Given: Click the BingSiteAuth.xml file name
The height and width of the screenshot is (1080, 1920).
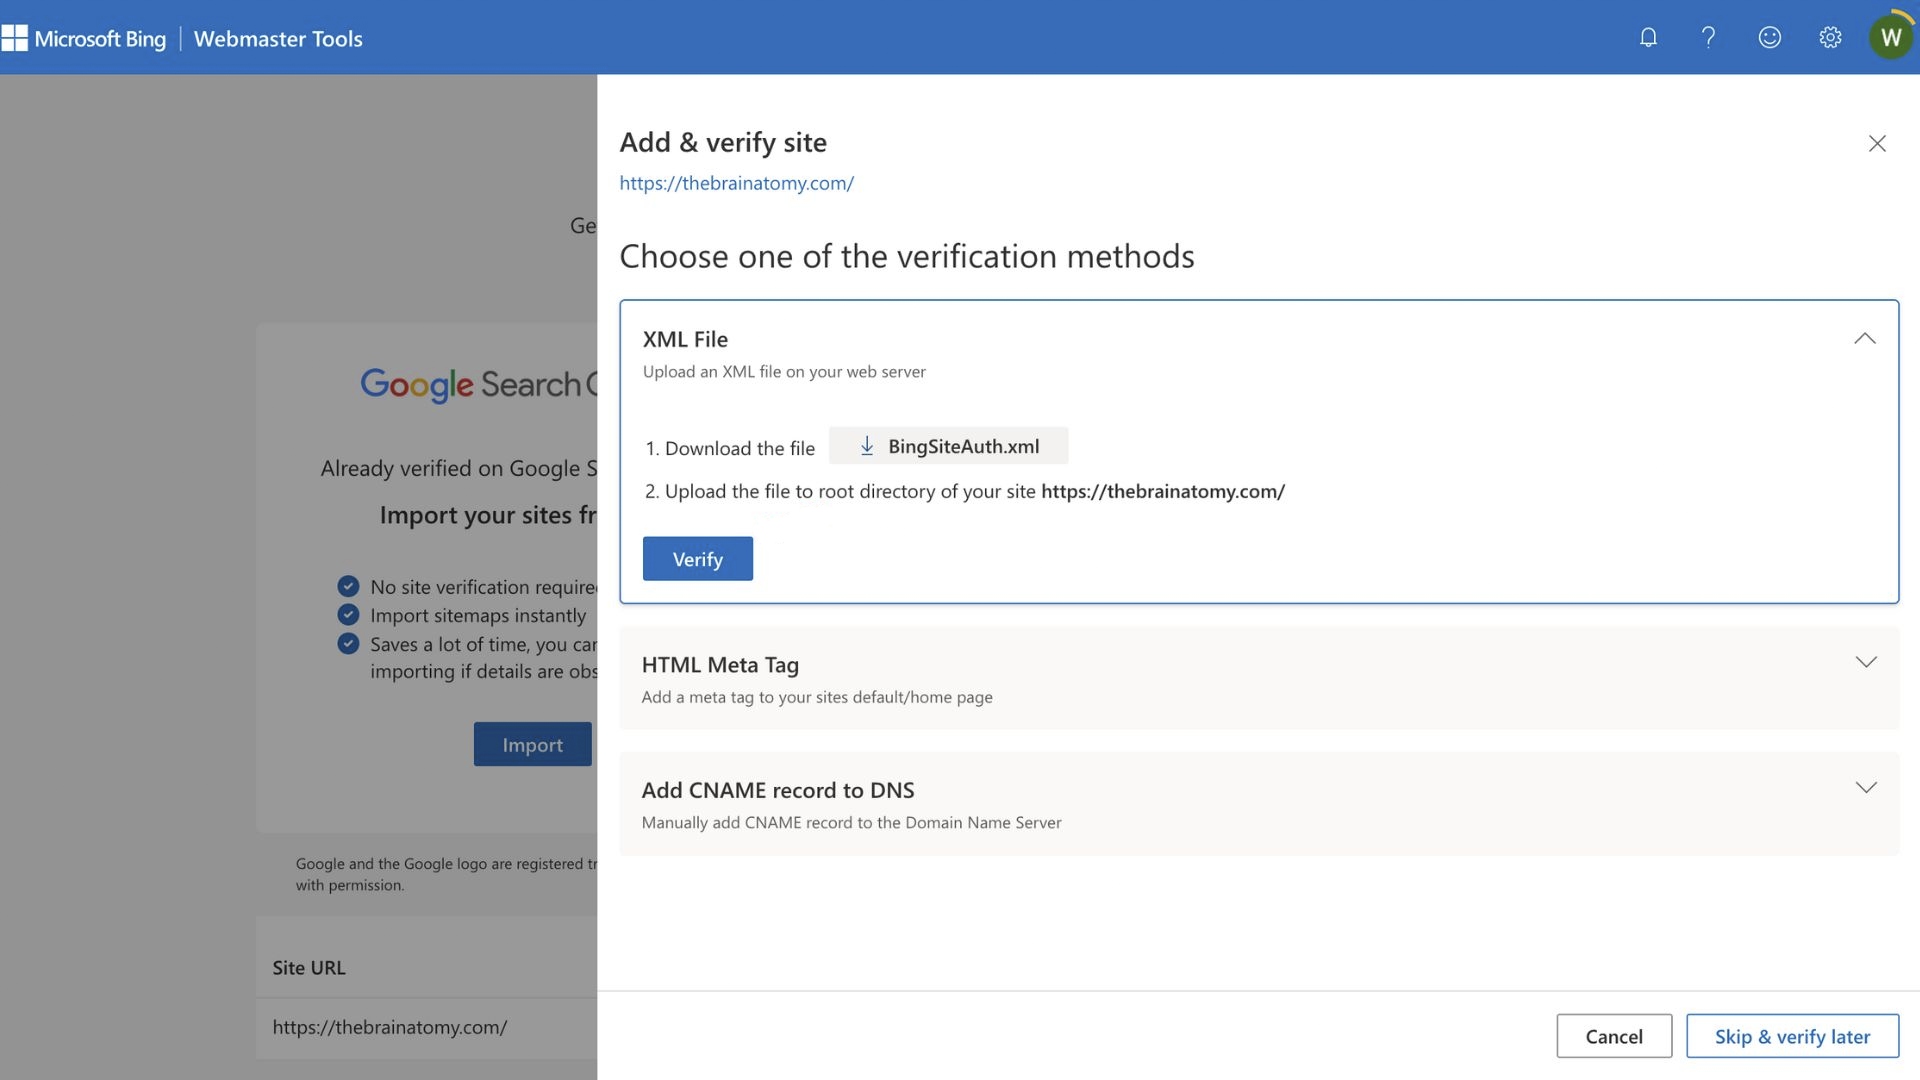Looking at the screenshot, I should click(x=963, y=446).
